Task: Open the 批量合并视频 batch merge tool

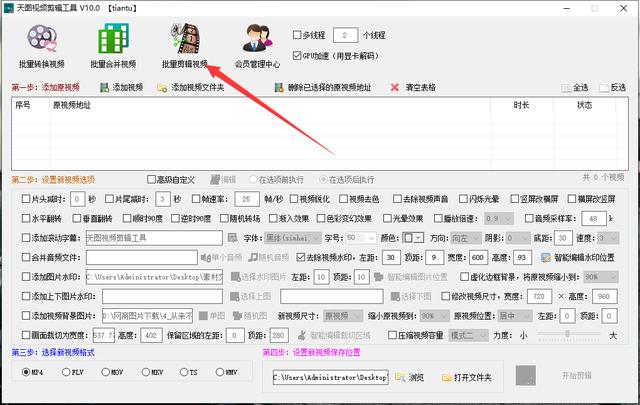Action: 114,46
